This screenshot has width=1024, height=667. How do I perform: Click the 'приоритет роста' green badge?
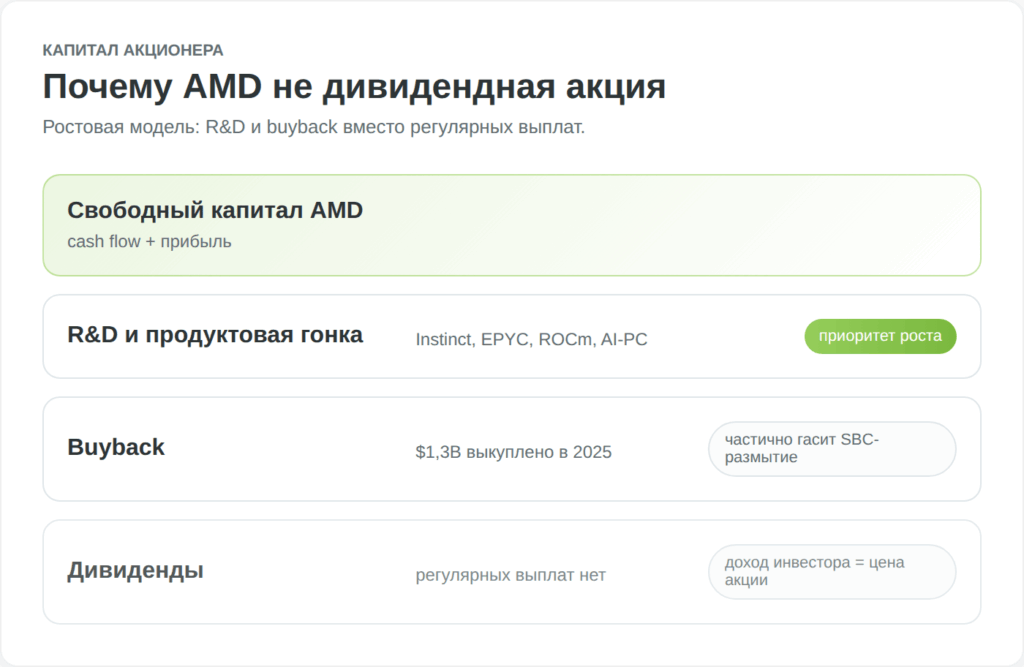click(x=880, y=336)
